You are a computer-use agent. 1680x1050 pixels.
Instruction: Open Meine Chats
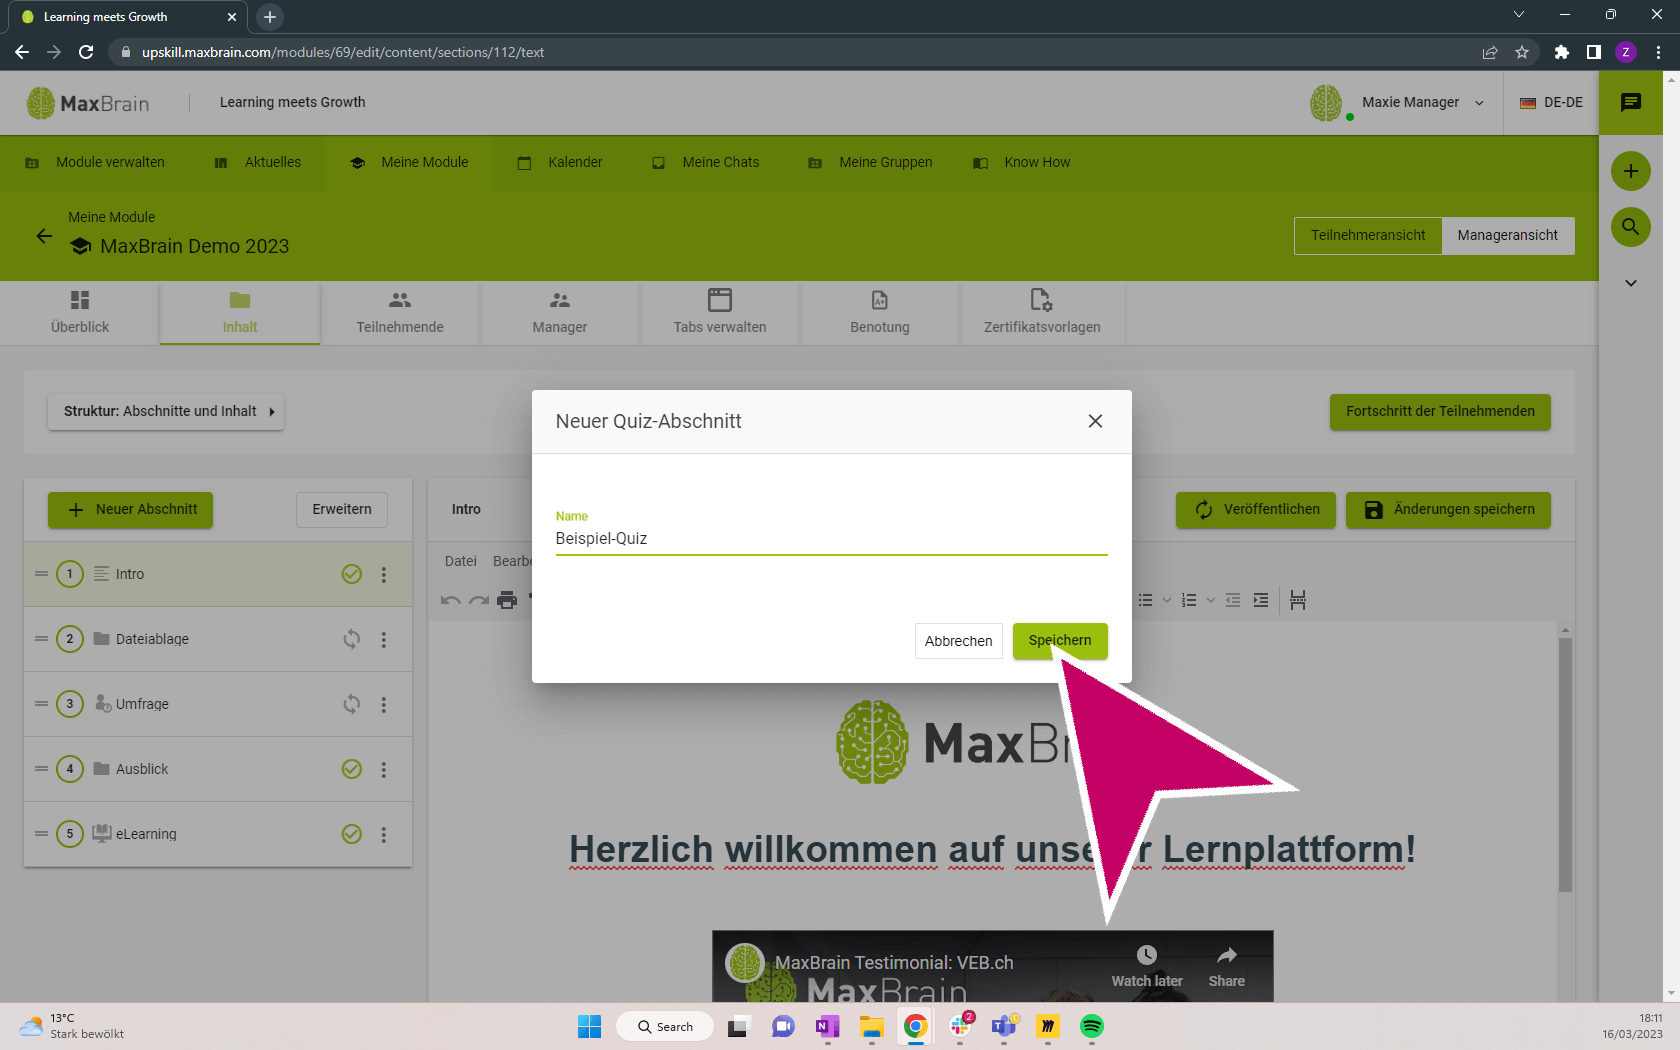[706, 162]
